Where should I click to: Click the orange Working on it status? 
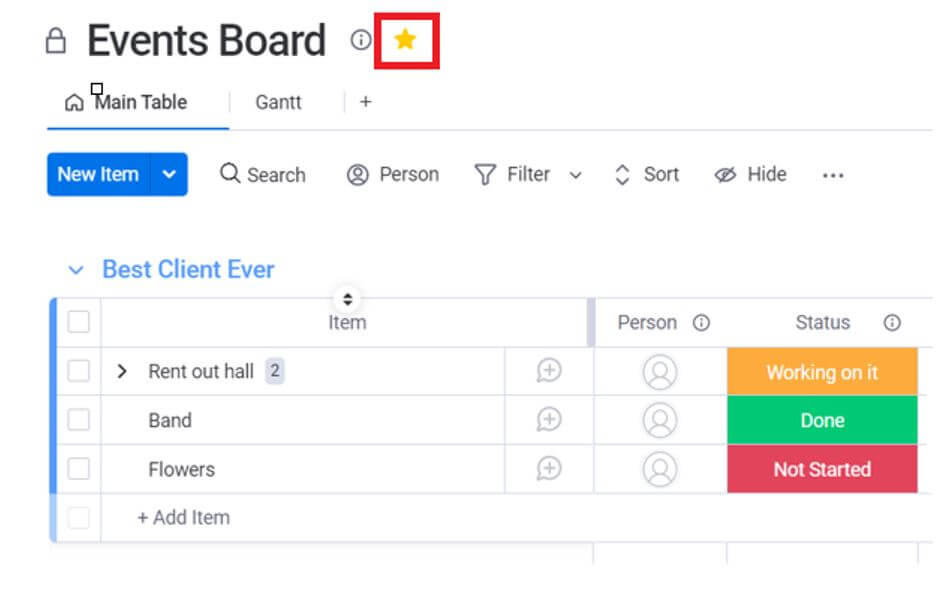822,371
